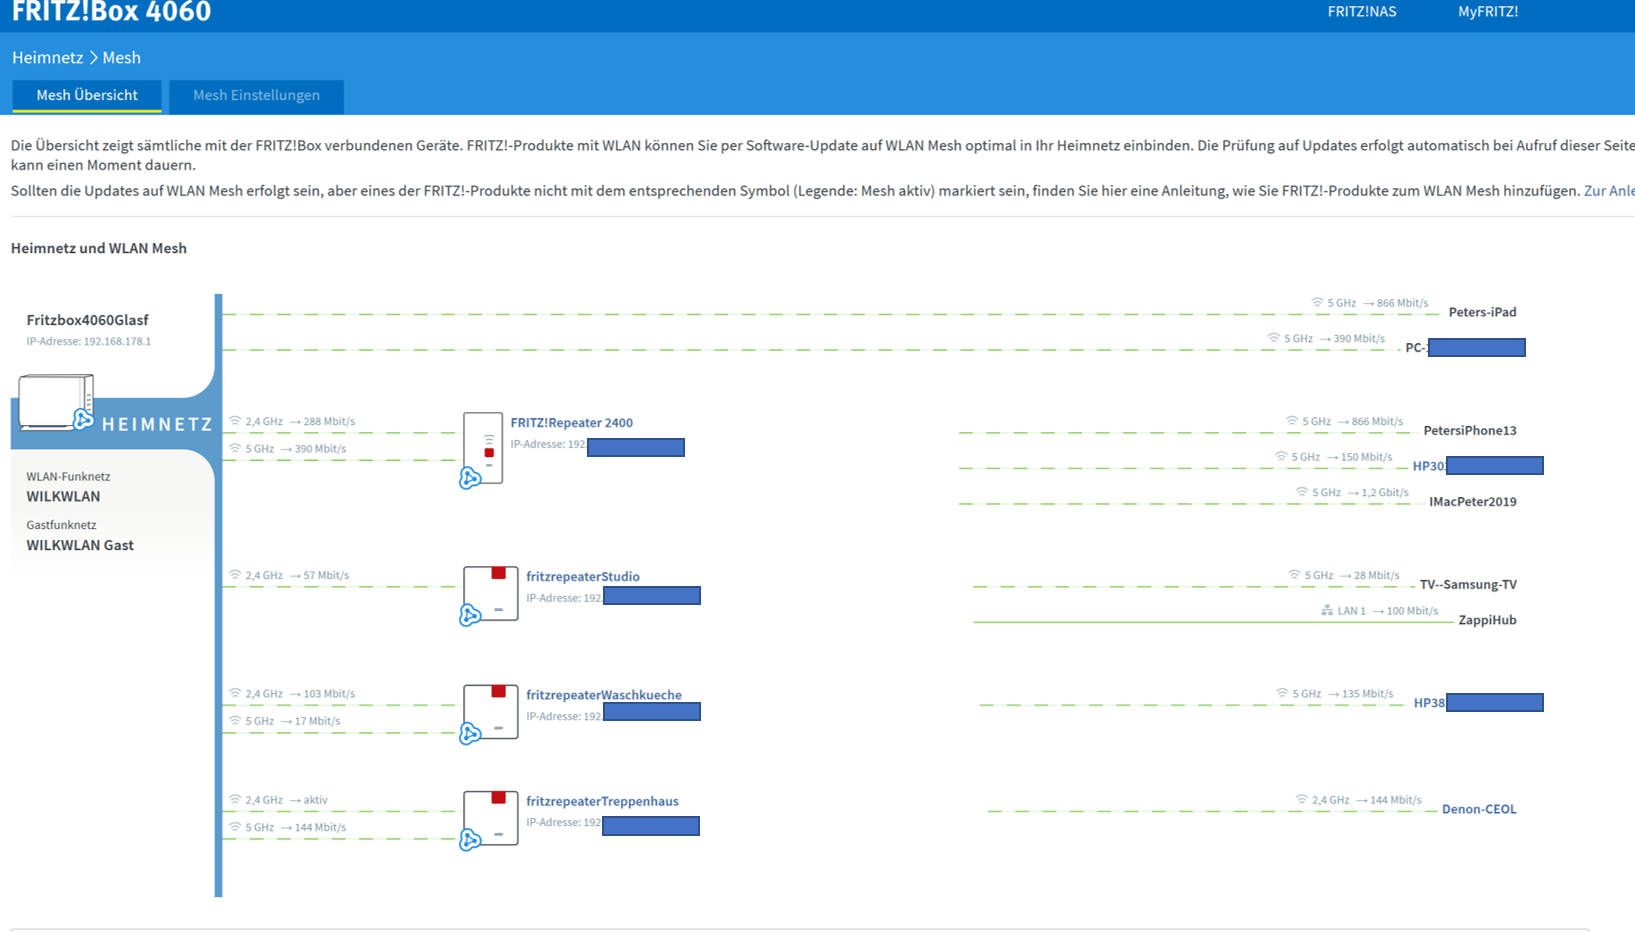
Task: Click Wi-Fi icon at Repeater 2400 5 GHz 390 Mbit/s
Action: coord(235,448)
